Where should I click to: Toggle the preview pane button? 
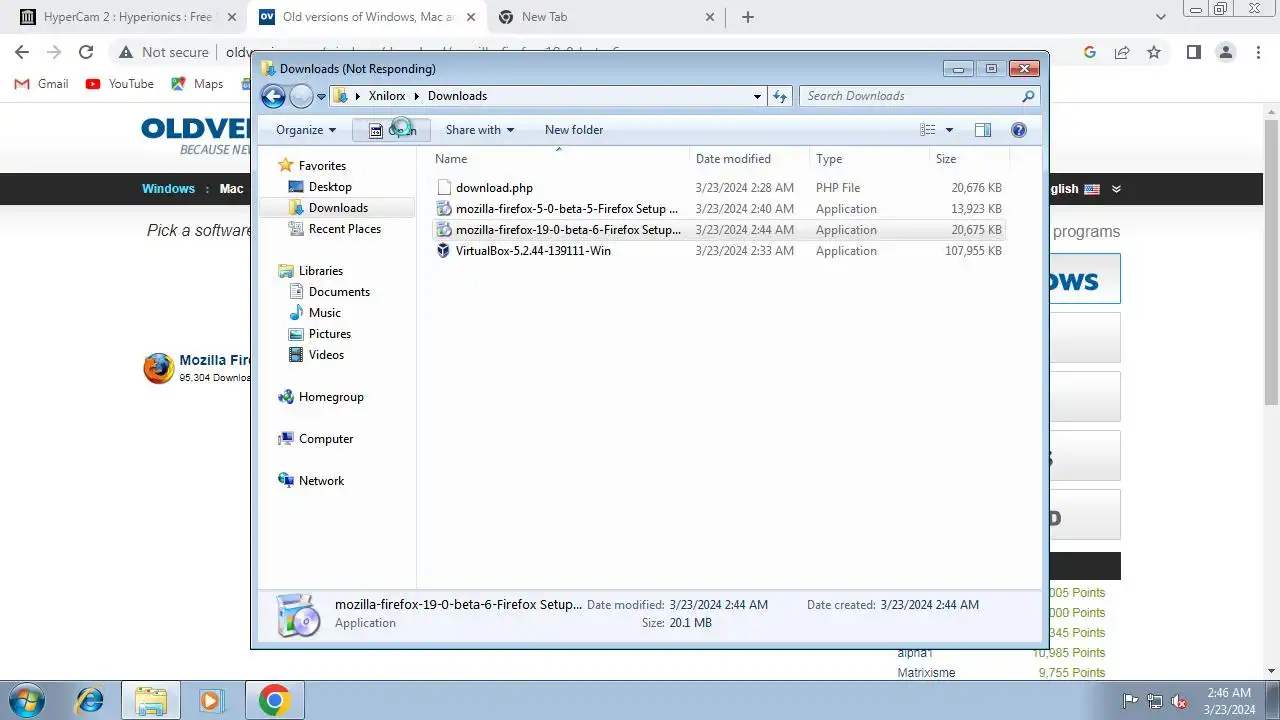click(x=983, y=130)
